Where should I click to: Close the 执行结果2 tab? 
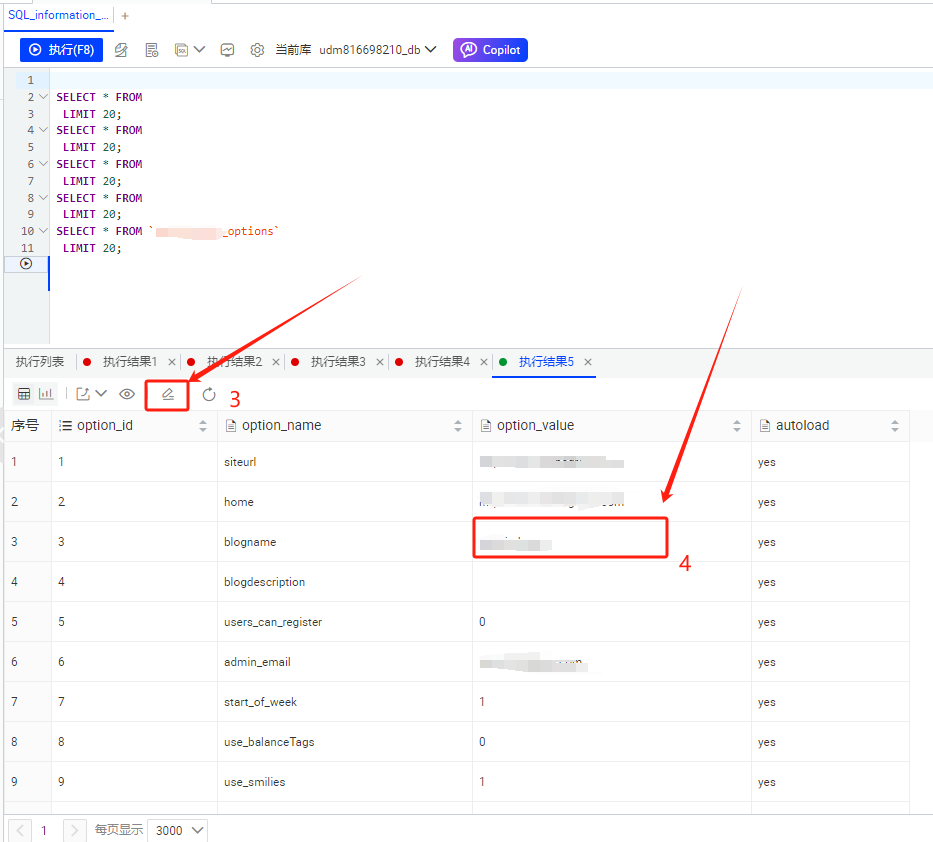coord(276,362)
